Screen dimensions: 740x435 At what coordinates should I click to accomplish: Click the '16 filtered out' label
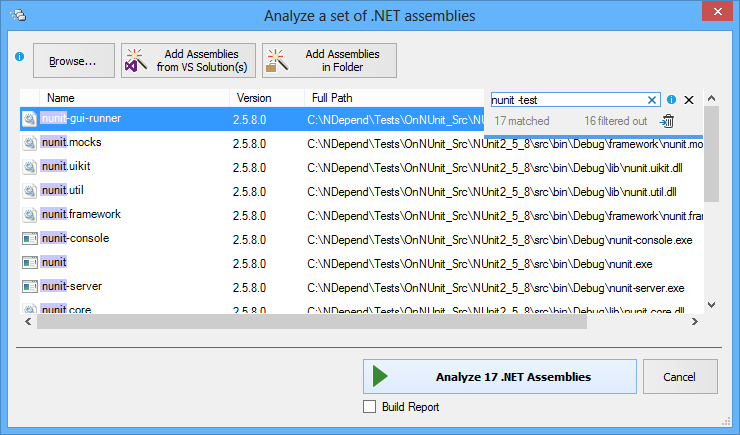(615, 121)
